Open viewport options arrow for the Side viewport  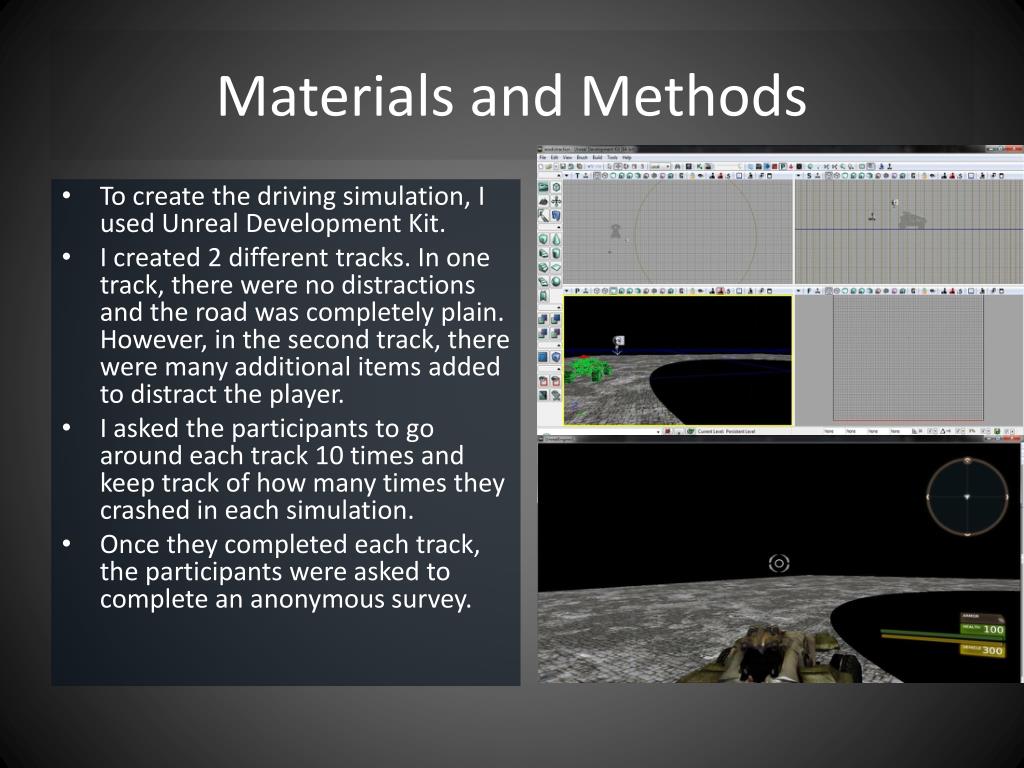click(799, 176)
